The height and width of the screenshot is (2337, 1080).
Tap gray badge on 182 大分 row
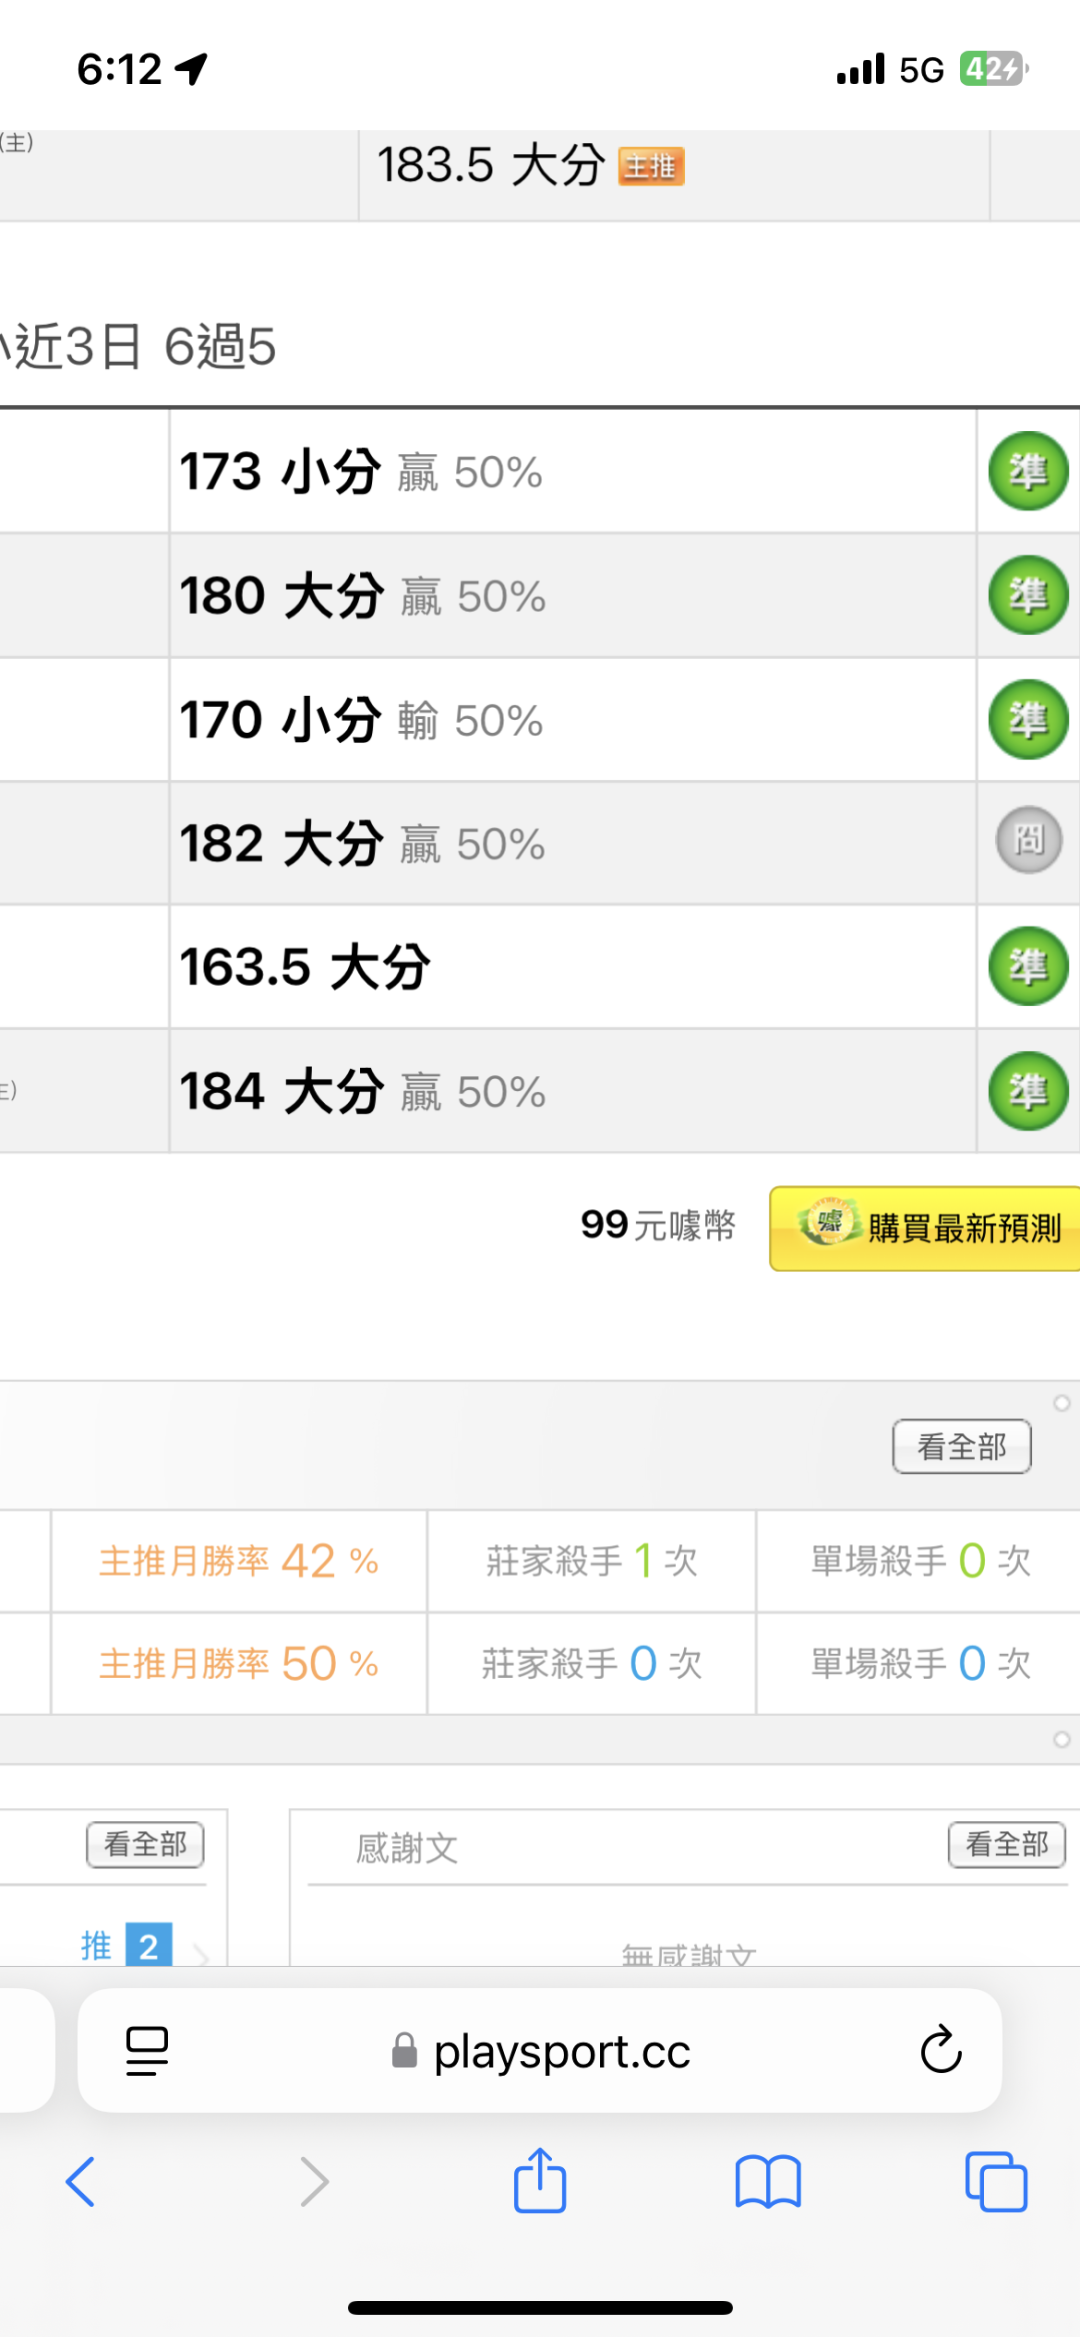pos(1028,840)
